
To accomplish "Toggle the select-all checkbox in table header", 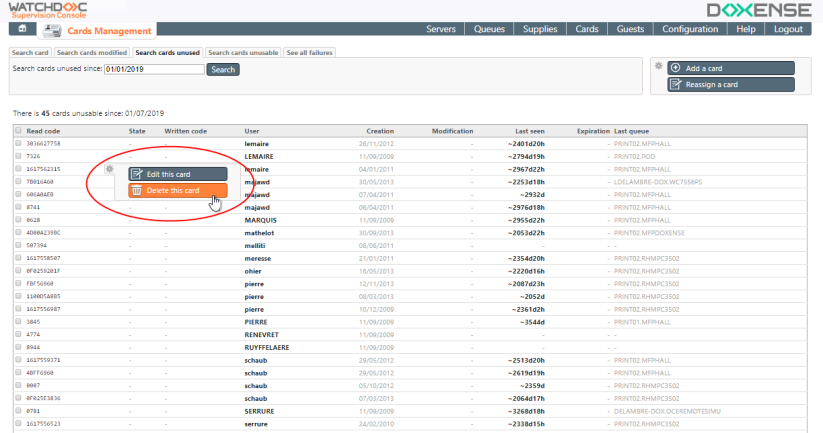I will click(18, 131).
